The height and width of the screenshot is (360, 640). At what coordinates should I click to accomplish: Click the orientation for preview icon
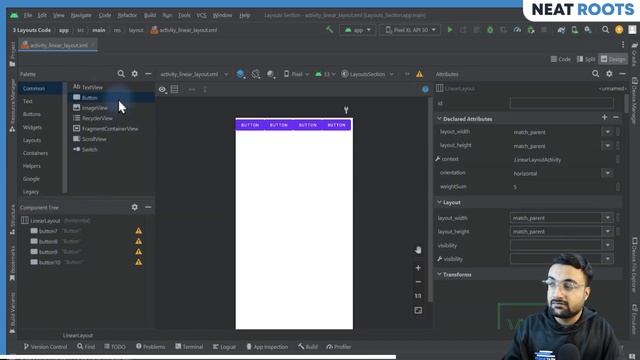tap(256, 74)
